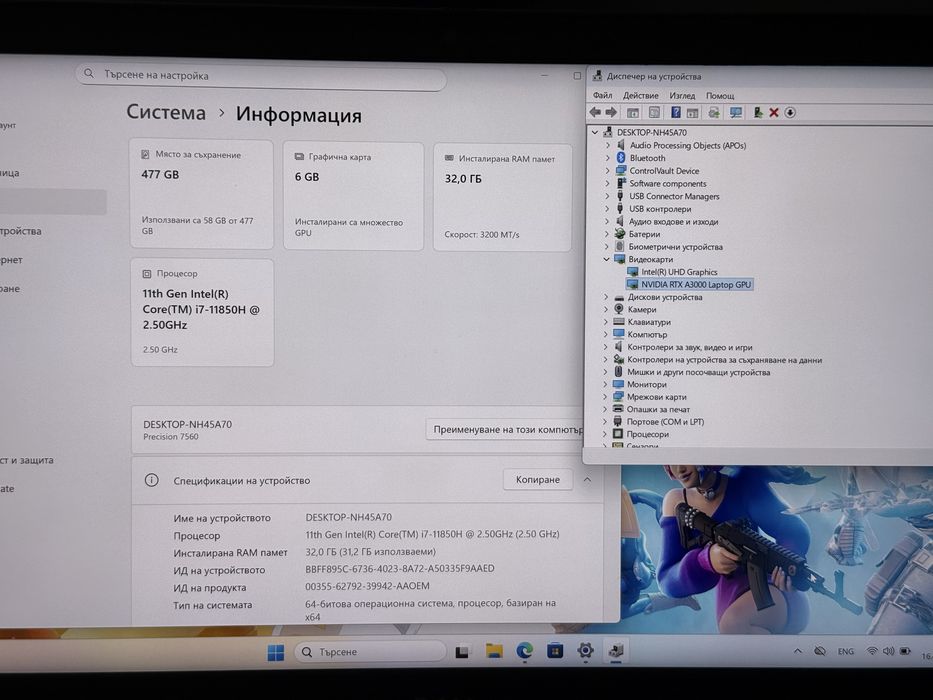Select NVIDIA RTX A3000 Laptop GPU

click(696, 285)
